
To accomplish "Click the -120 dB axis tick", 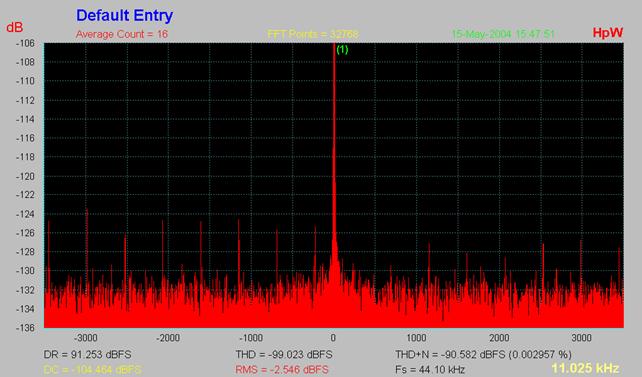I will pos(25,176).
